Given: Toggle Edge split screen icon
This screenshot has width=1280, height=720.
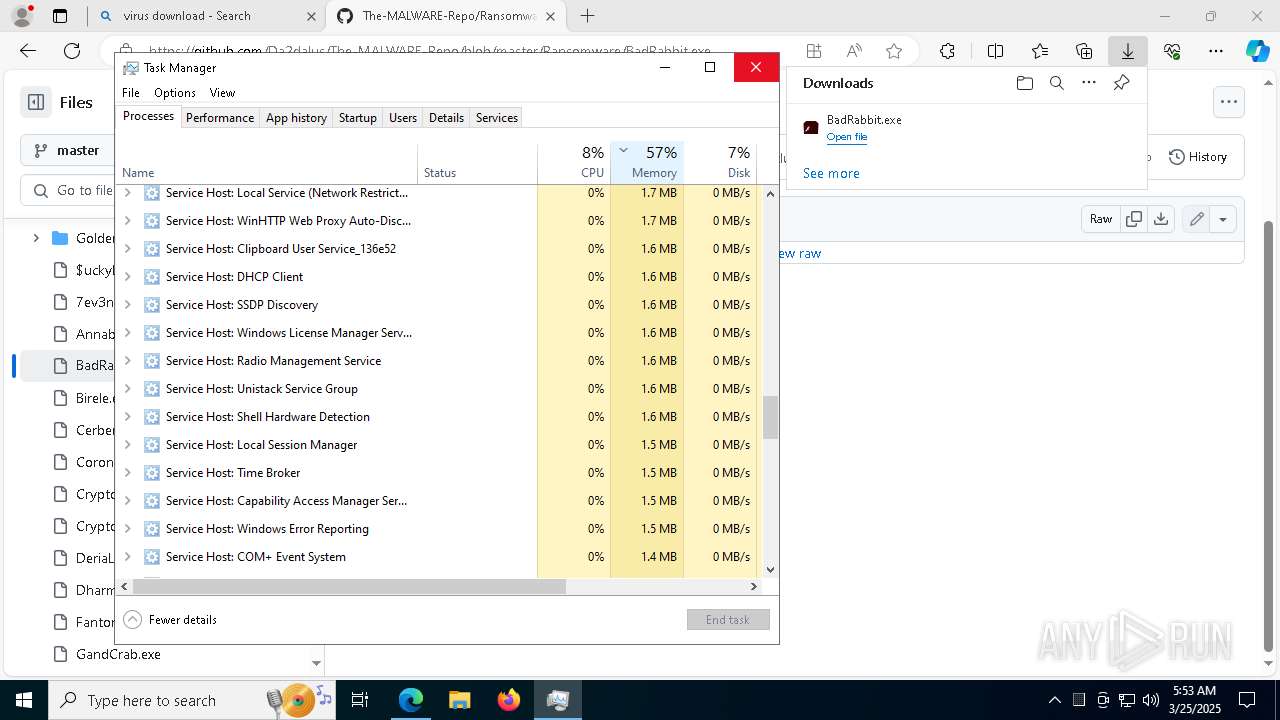Looking at the screenshot, I should pyautogui.click(x=995, y=51).
